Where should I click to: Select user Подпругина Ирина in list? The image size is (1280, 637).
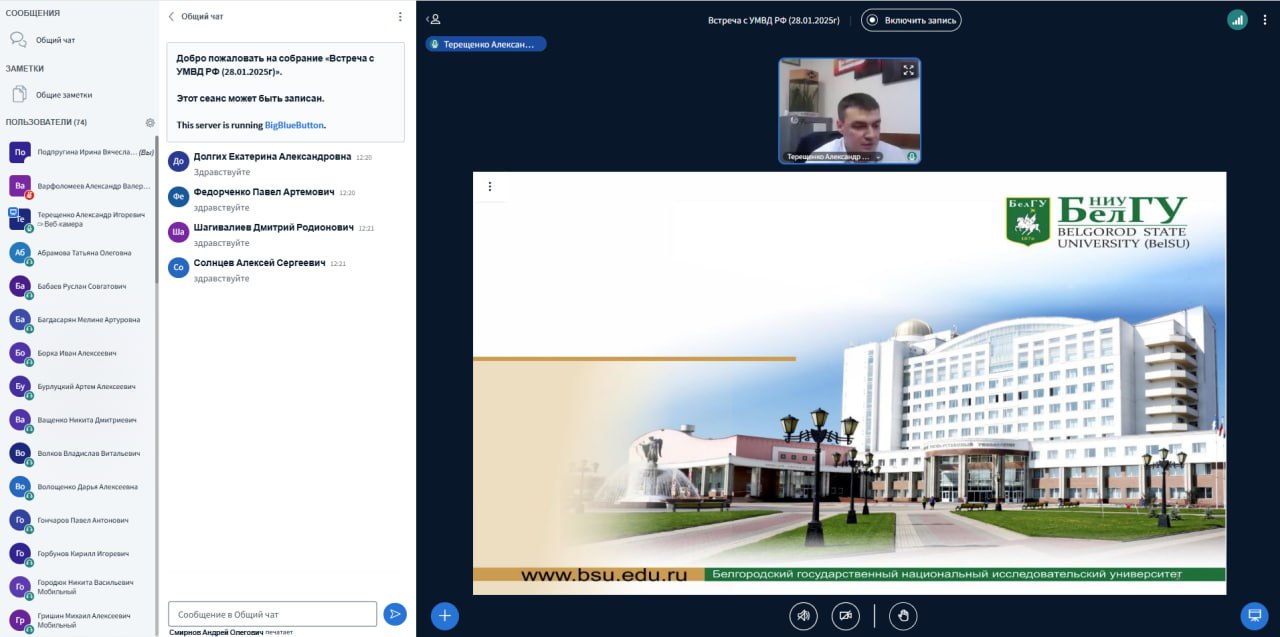(x=80, y=152)
